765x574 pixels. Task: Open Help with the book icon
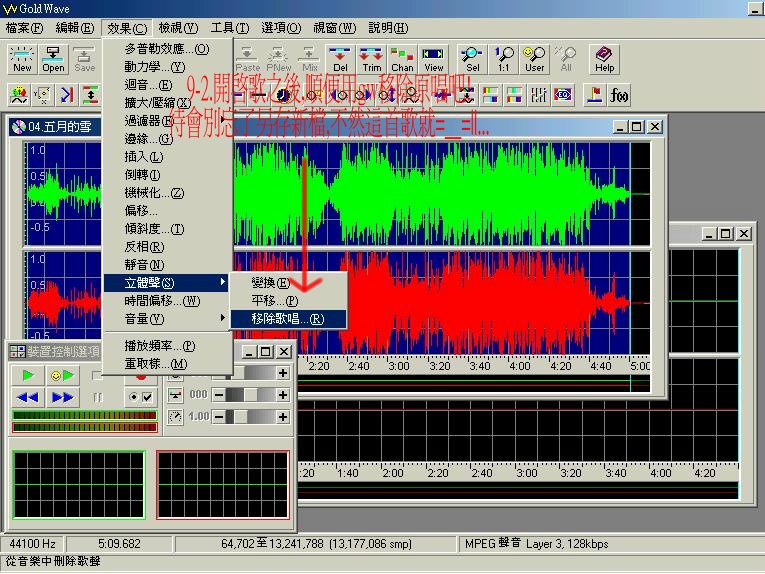[604, 59]
